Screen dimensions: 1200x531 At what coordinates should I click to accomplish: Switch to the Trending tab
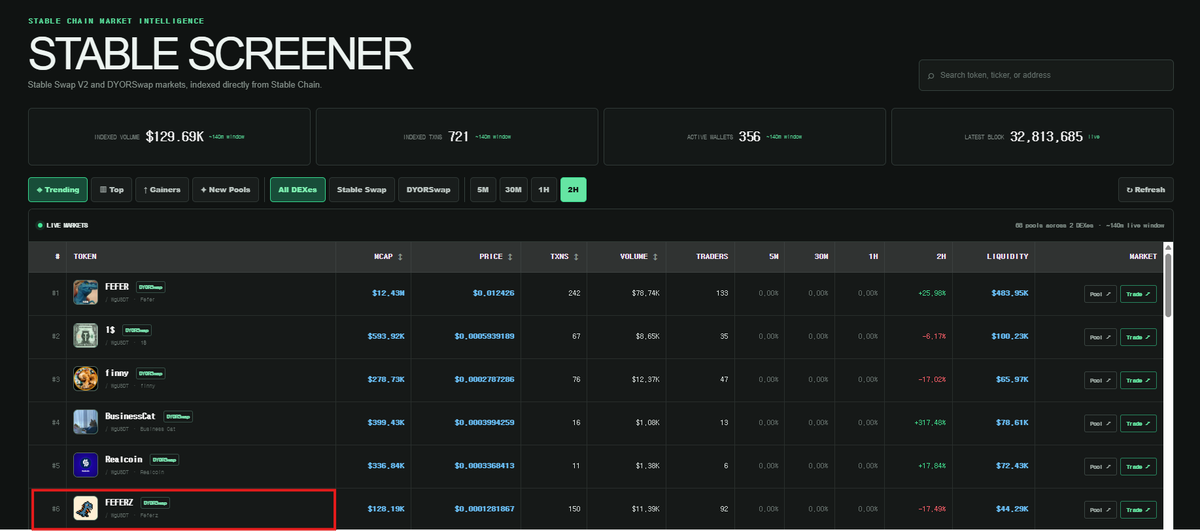pyautogui.click(x=57, y=189)
